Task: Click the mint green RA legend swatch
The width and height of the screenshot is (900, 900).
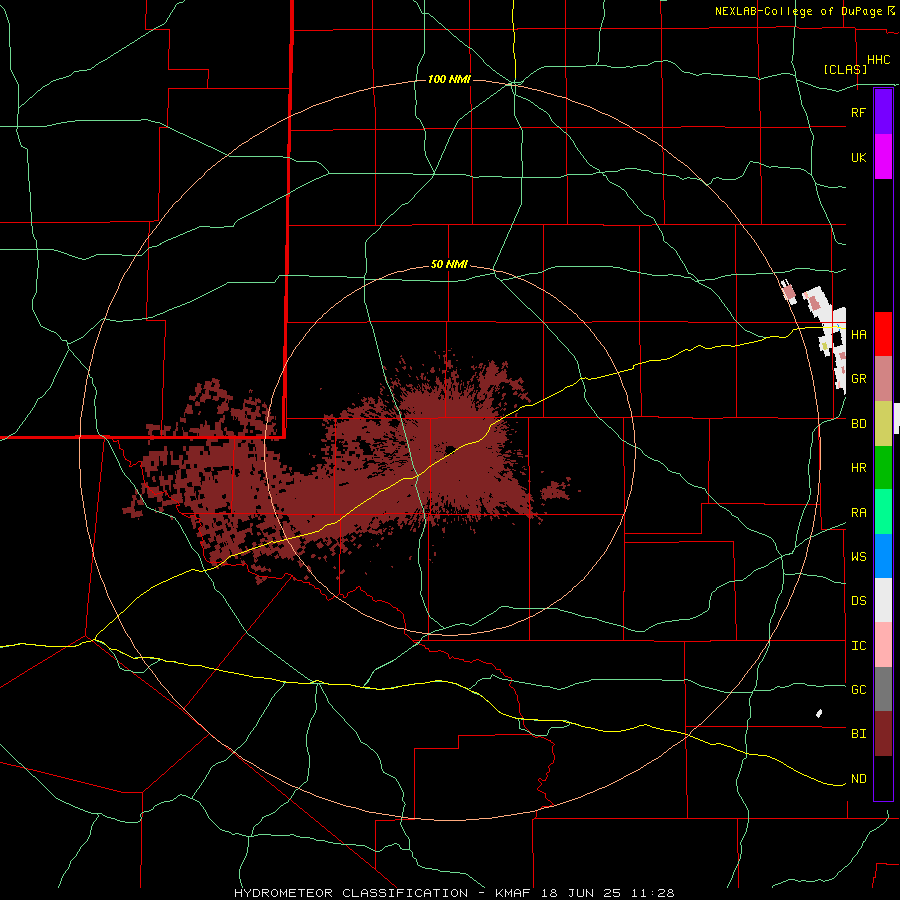Action: click(x=883, y=512)
